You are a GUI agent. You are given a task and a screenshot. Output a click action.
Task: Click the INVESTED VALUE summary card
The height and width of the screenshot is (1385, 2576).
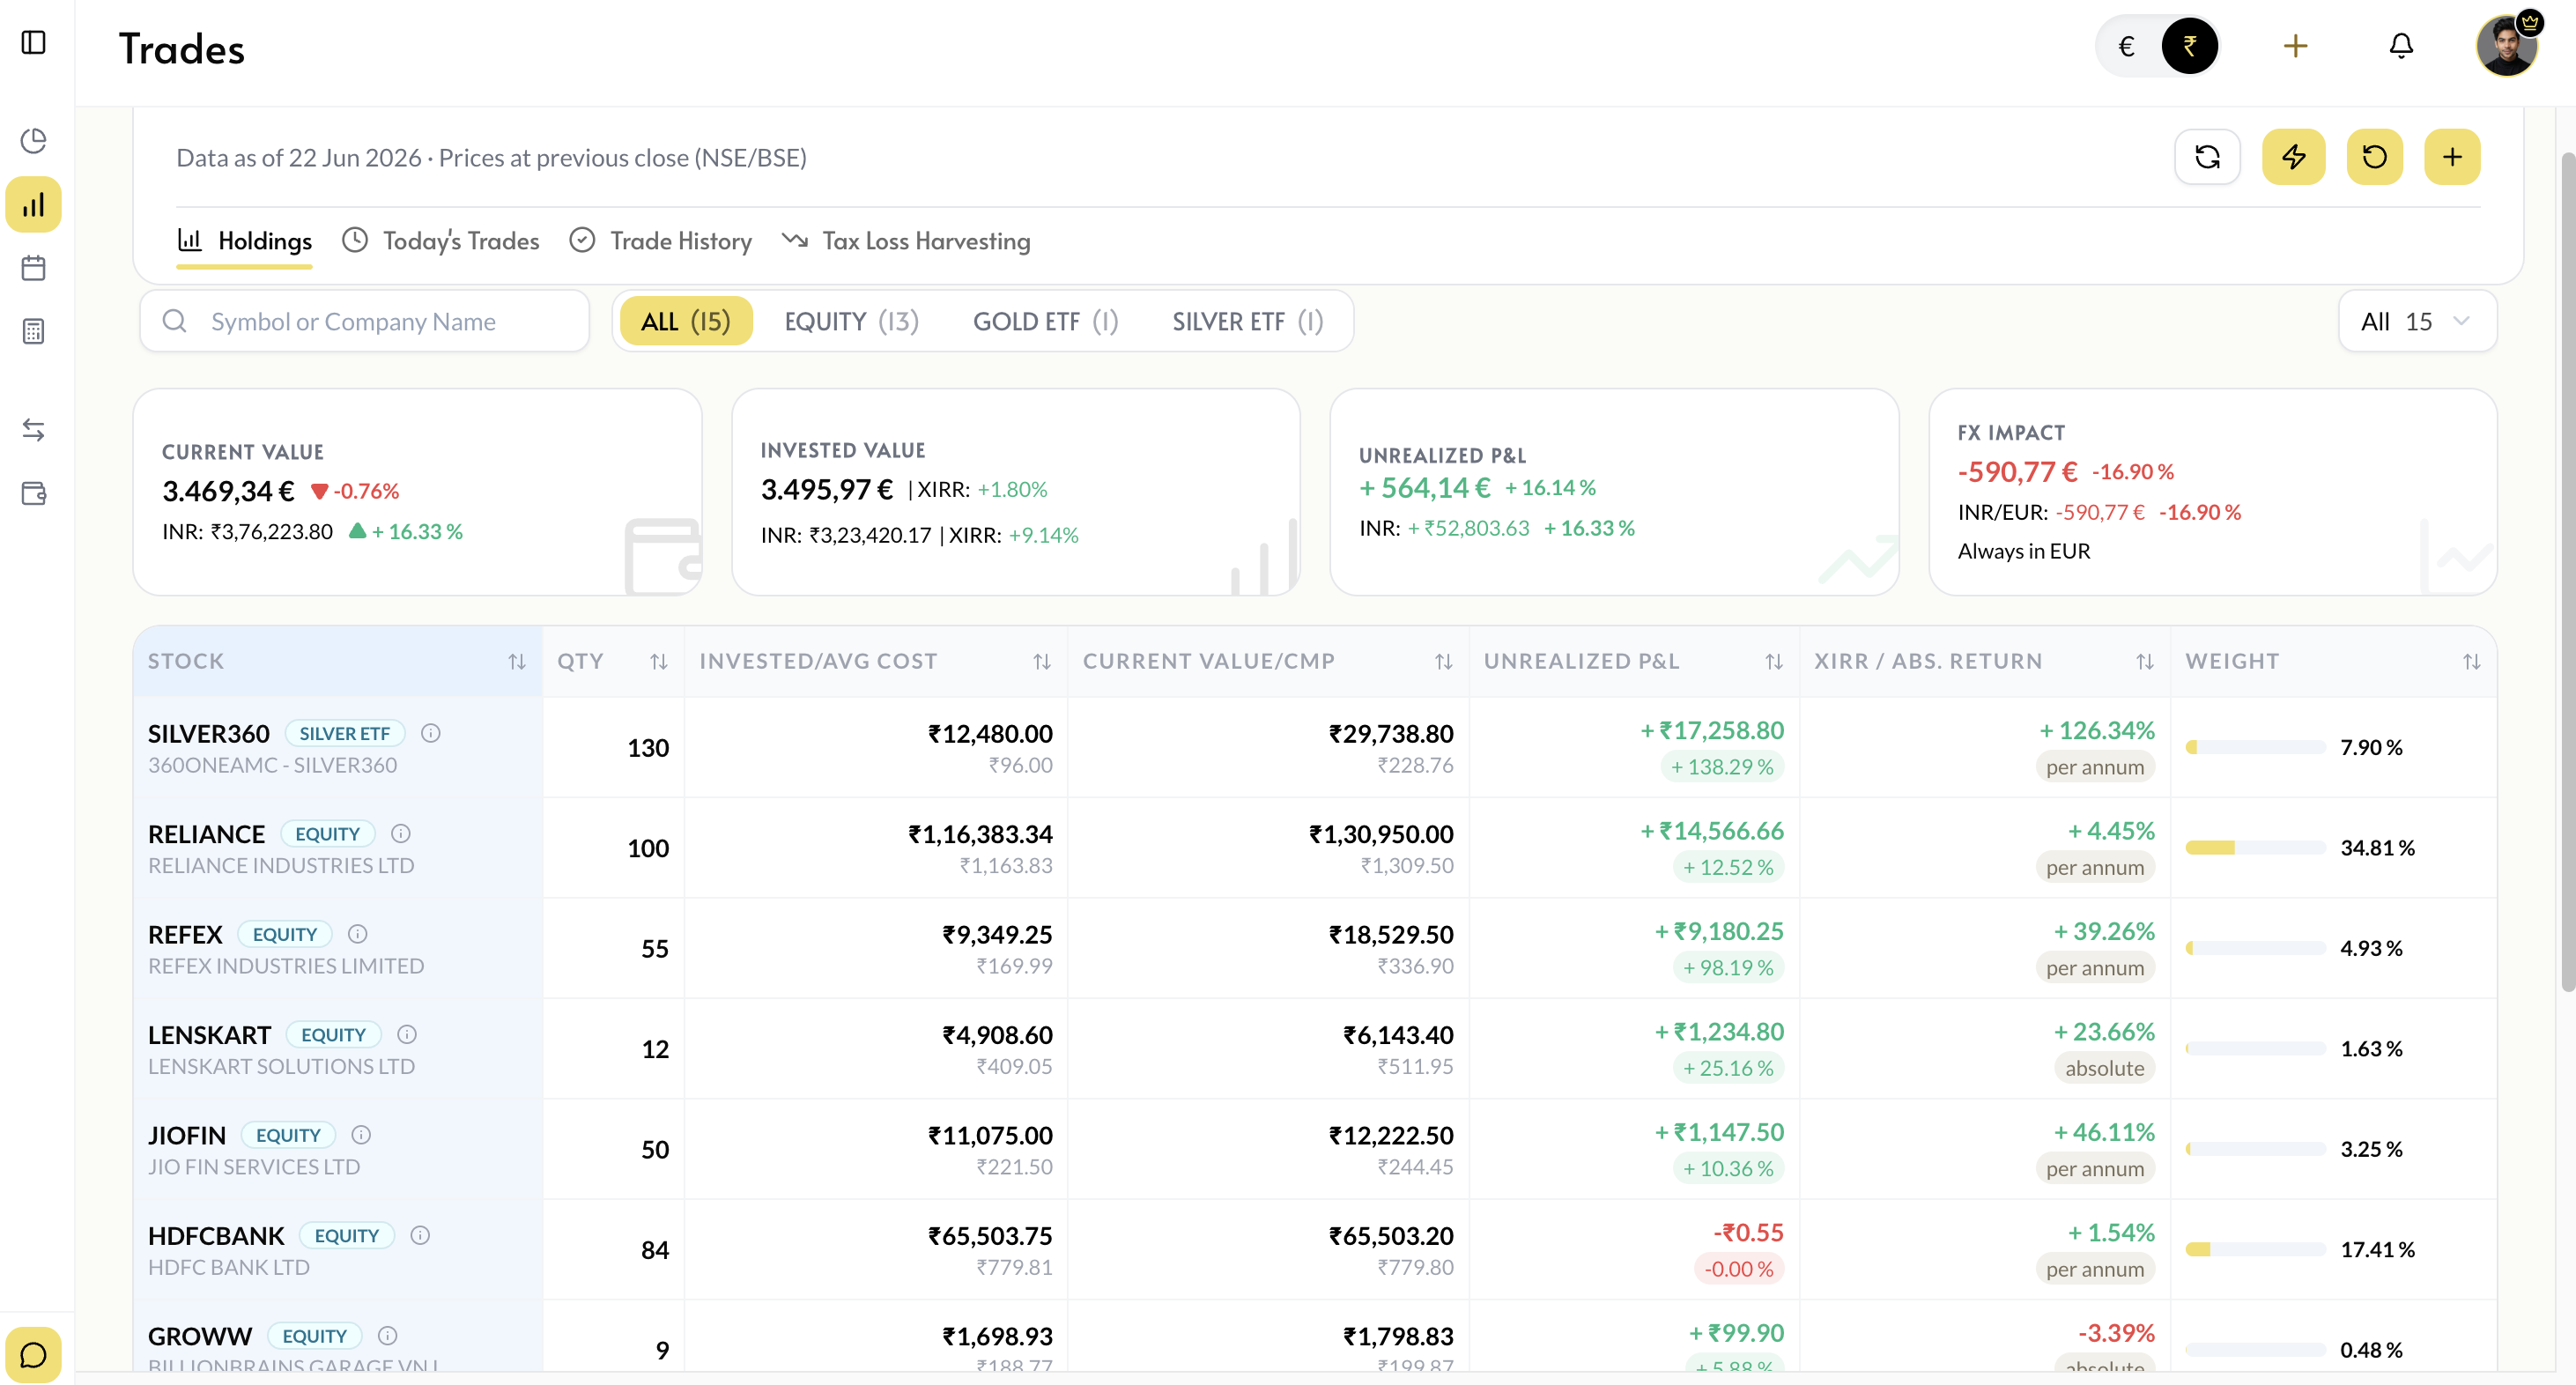click(1016, 492)
